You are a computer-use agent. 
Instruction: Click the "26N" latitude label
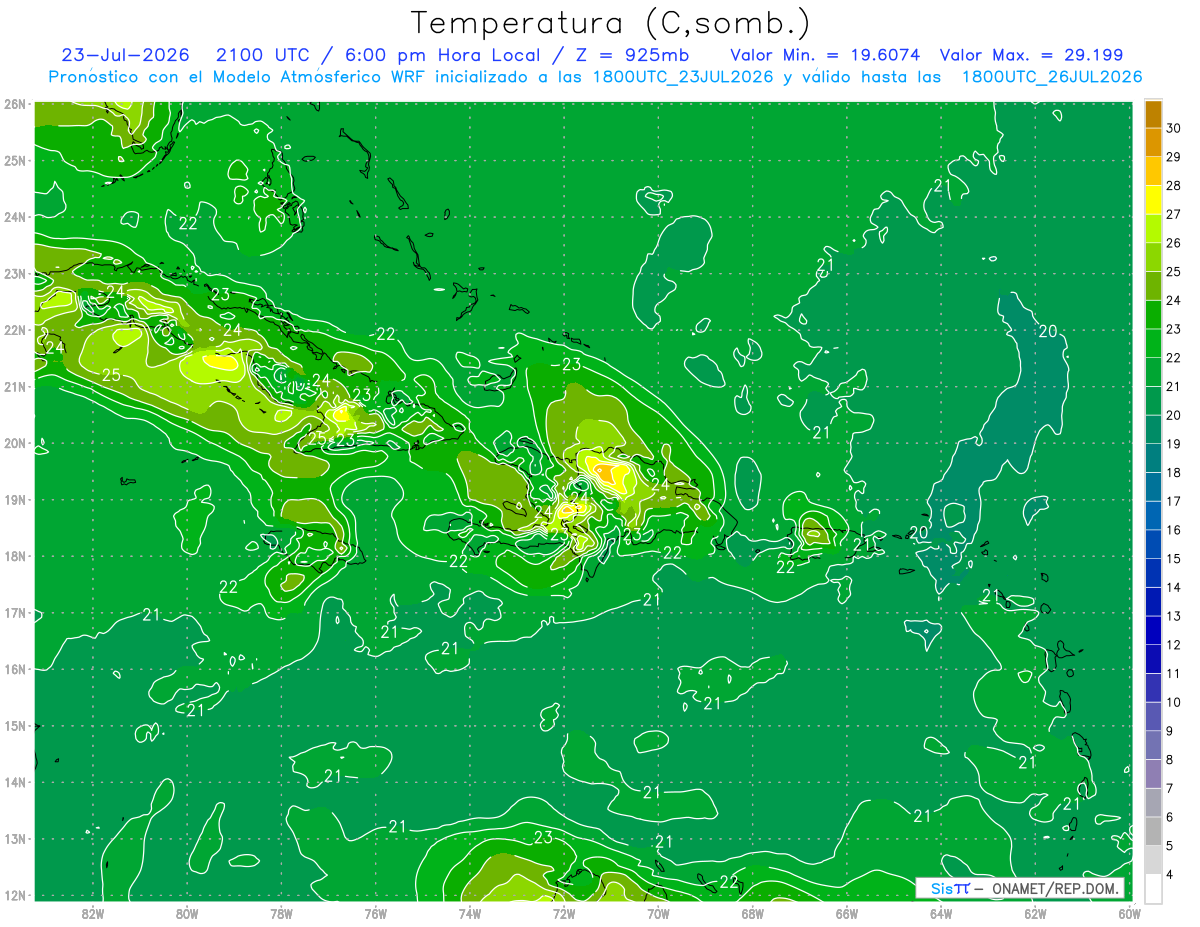[15, 104]
